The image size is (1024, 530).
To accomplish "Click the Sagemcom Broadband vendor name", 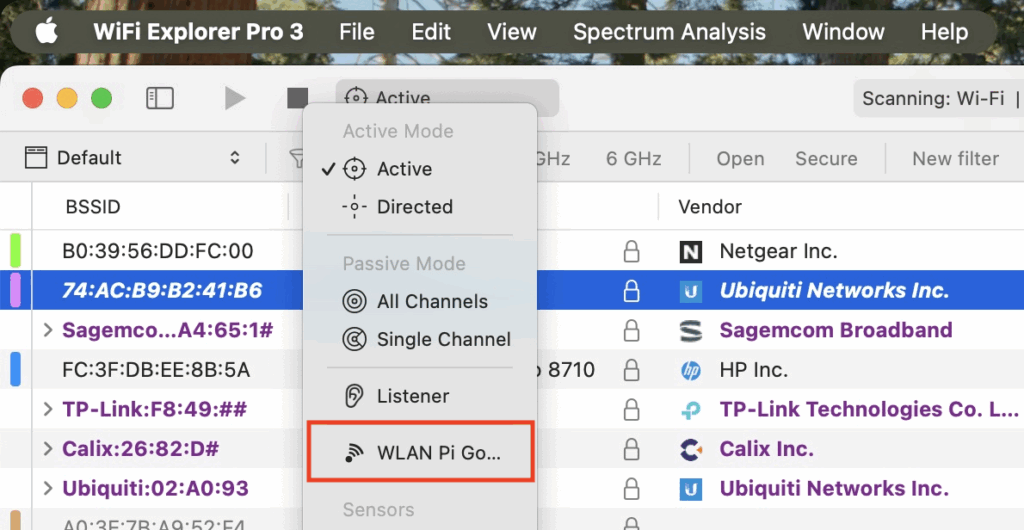I will [x=836, y=330].
